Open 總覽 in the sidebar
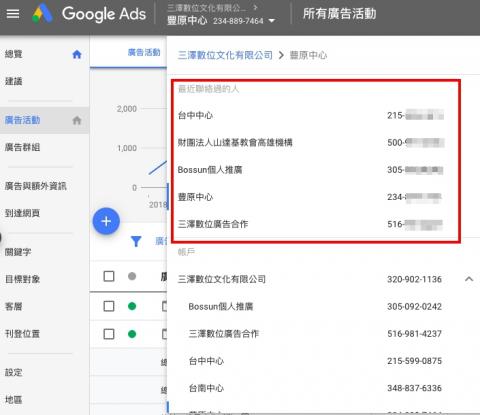480x415 pixels. click(14, 54)
